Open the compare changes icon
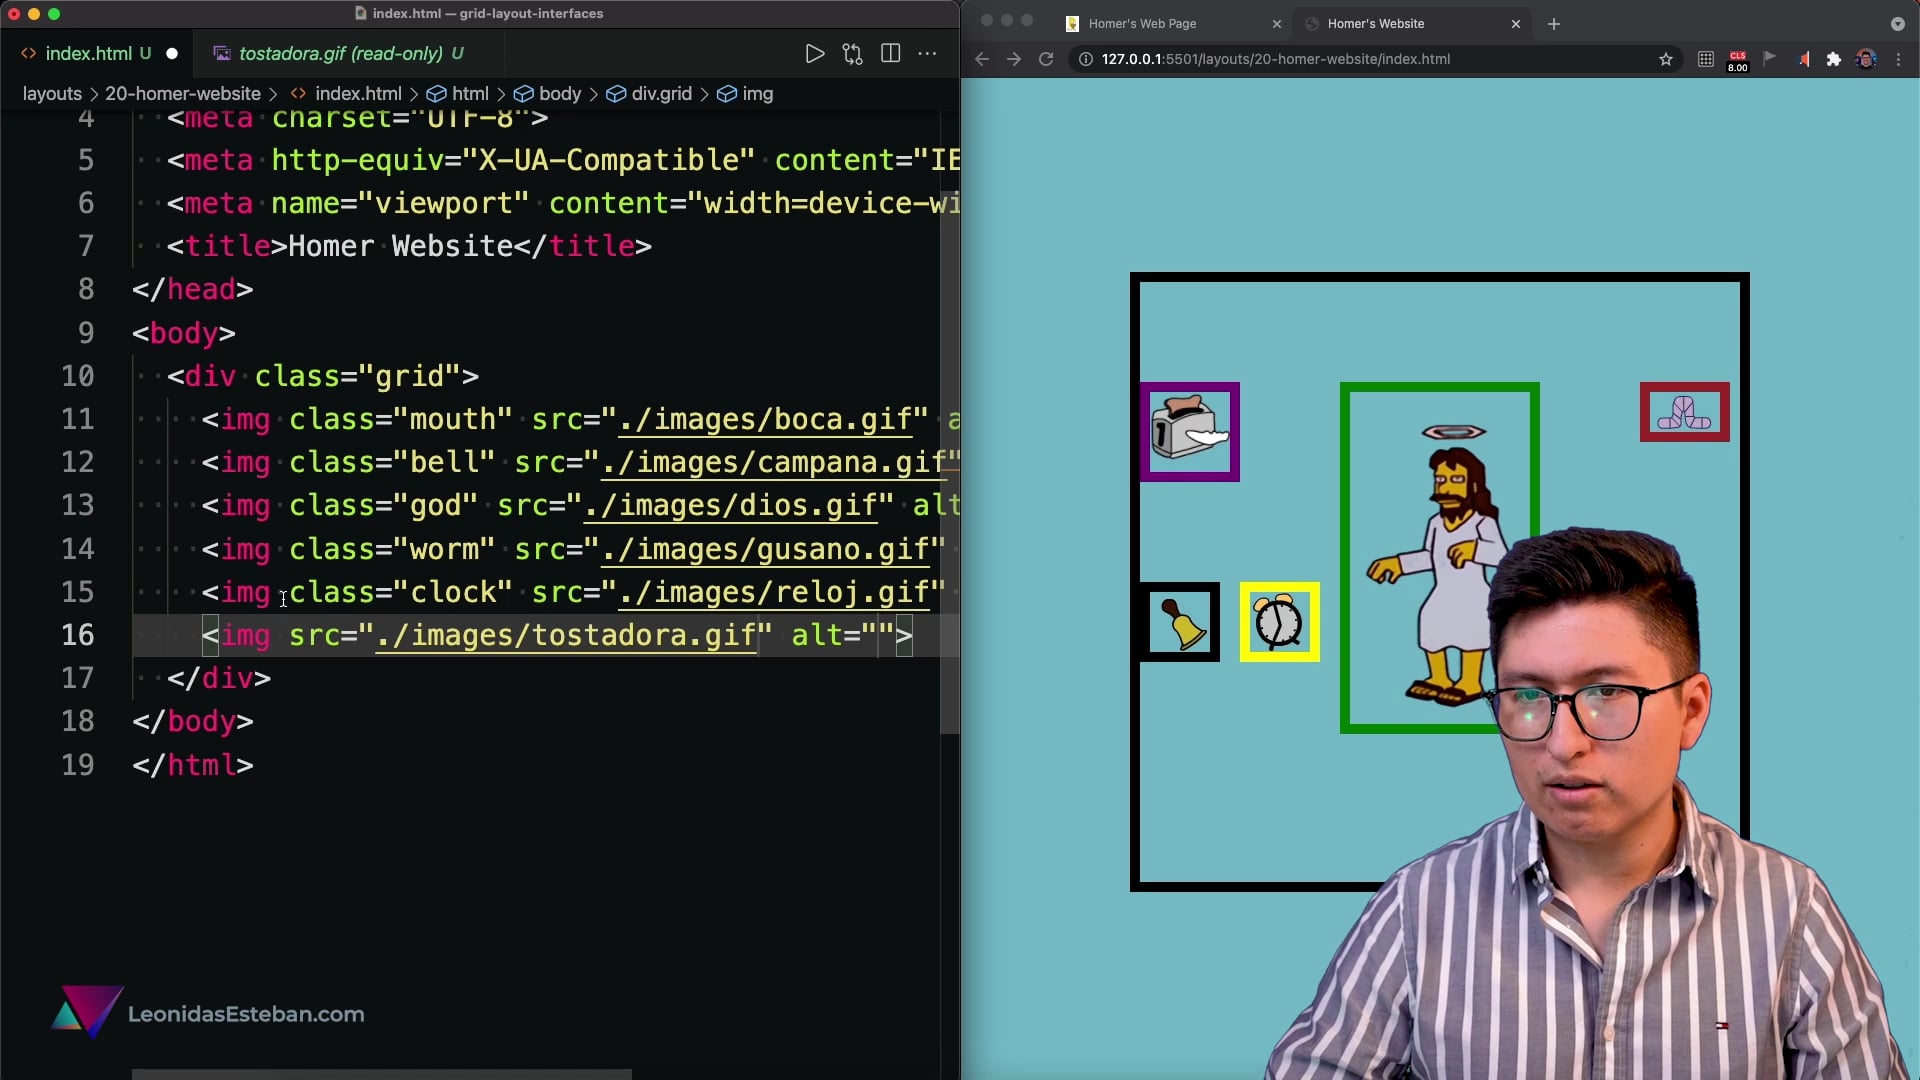Image resolution: width=1920 pixels, height=1080 pixels. click(852, 54)
